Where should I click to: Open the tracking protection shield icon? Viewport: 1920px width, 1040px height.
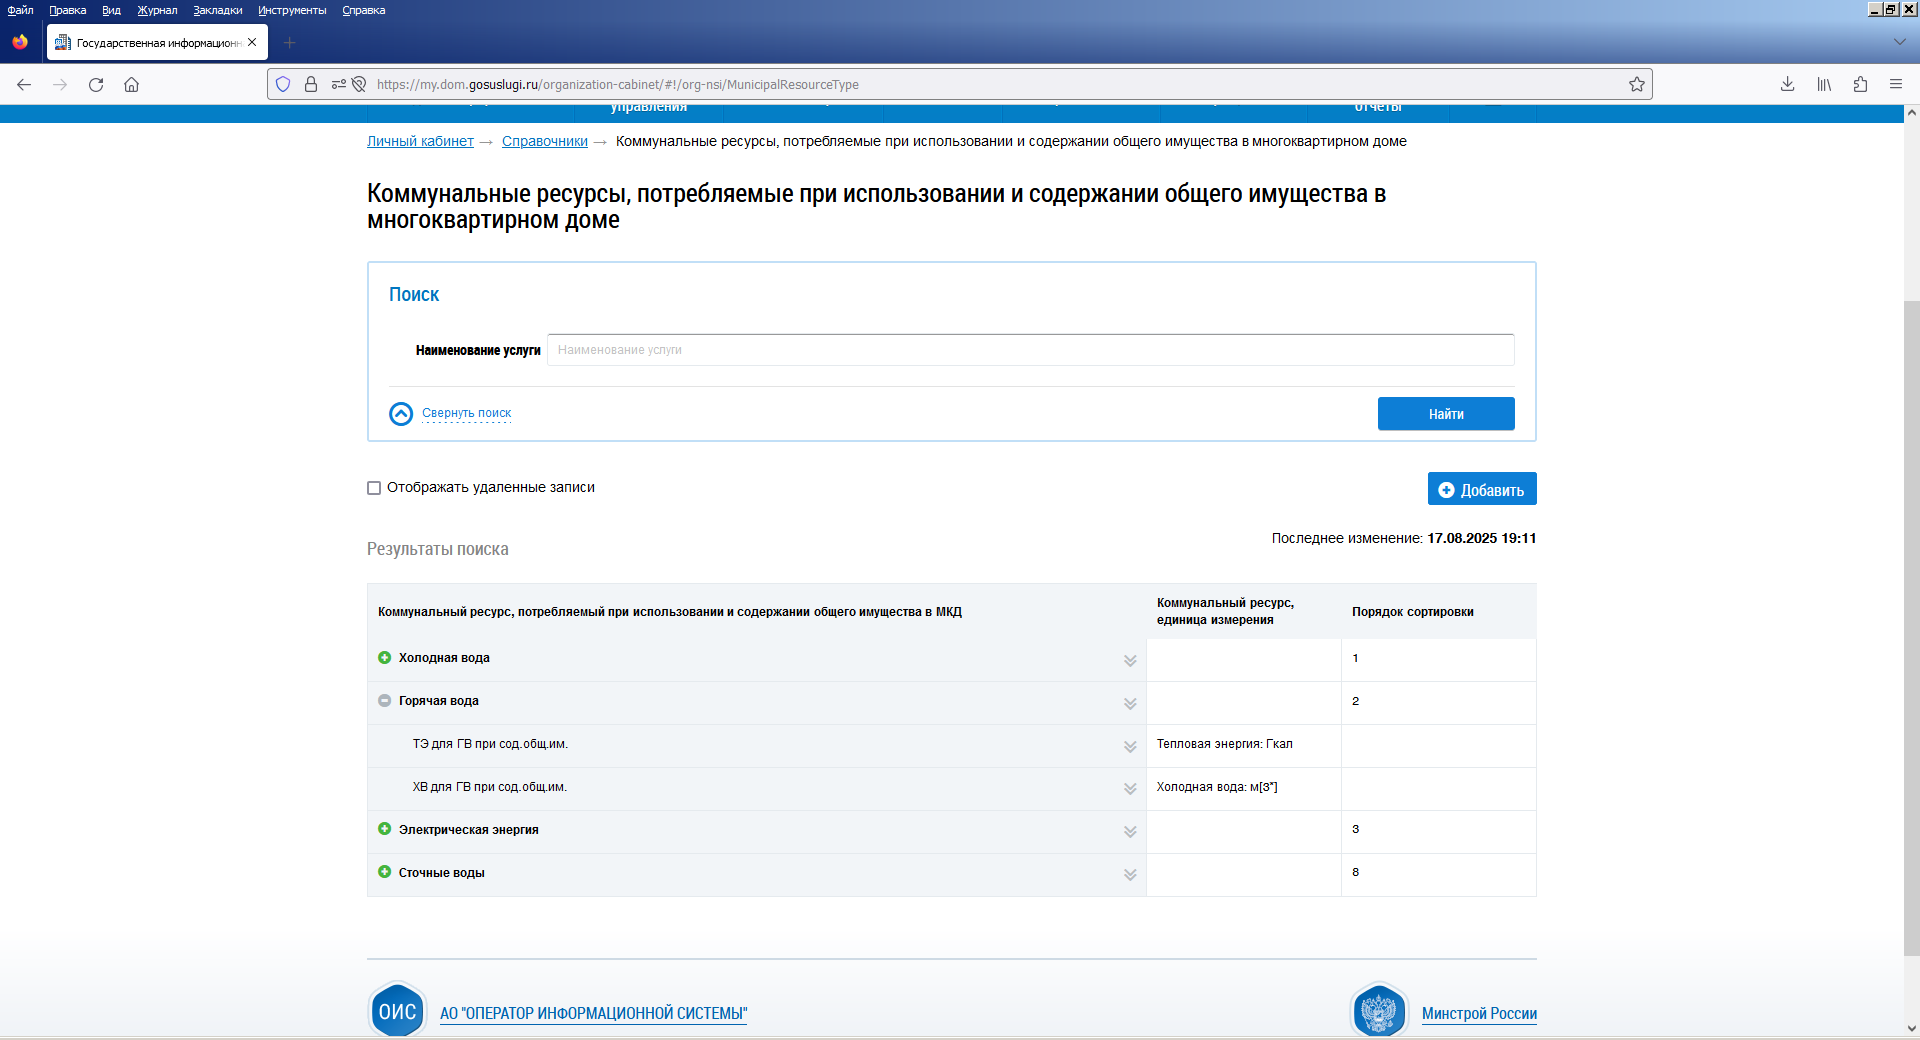point(283,85)
